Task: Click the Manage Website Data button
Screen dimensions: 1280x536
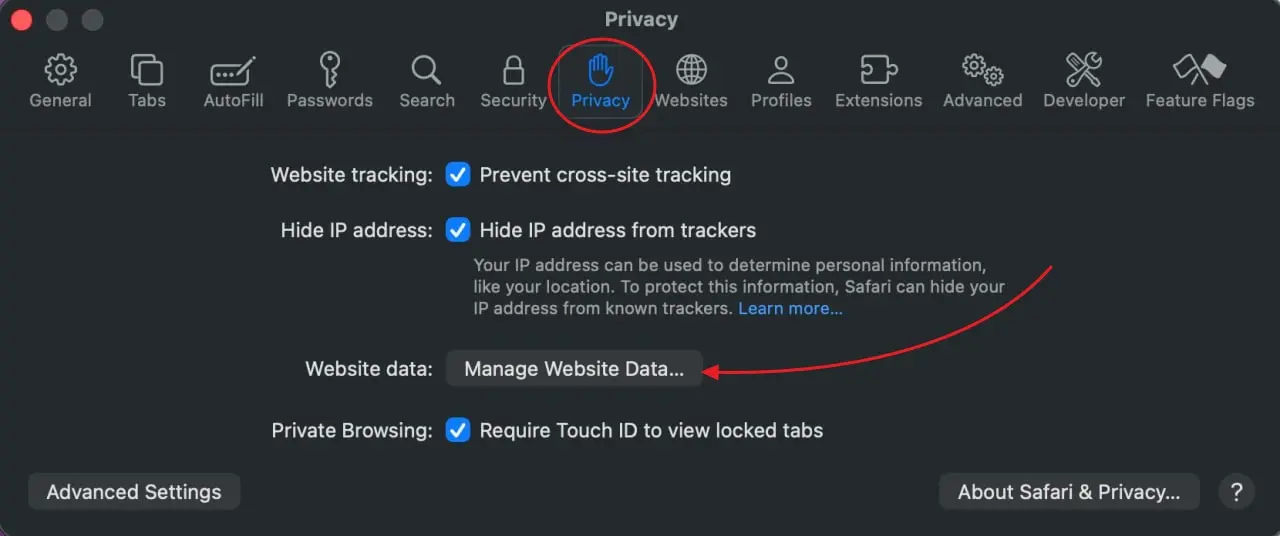Action: [574, 369]
